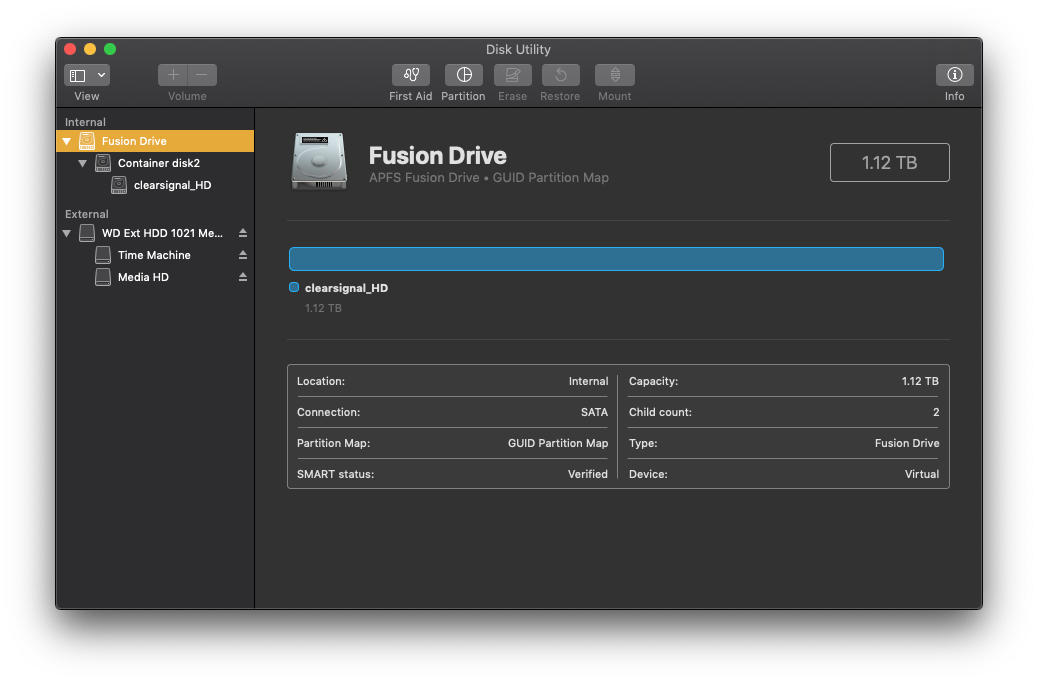Image resolution: width=1038 pixels, height=683 pixels.
Task: Run First Aid on the selected disk
Action: pyautogui.click(x=410, y=76)
